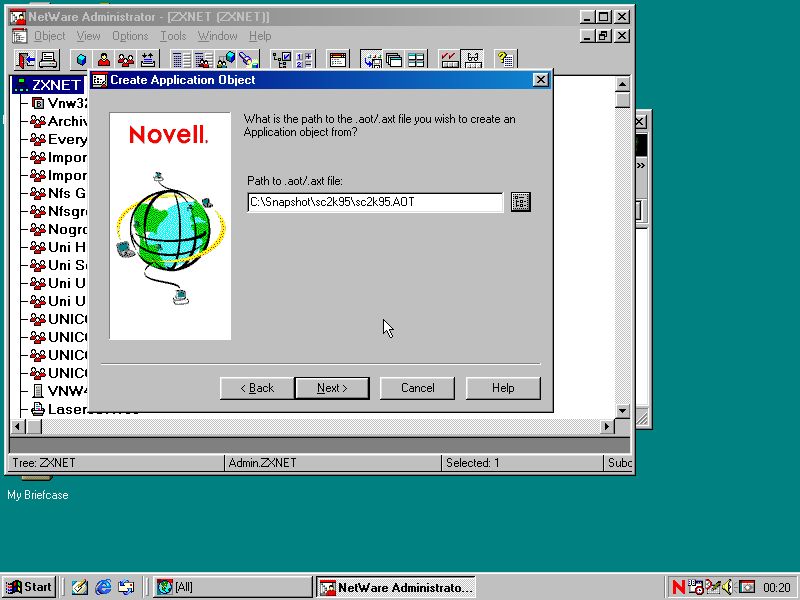This screenshot has width=800, height=600.
Task: Click the vertical scrollbar up arrow
Action: (x=622, y=84)
